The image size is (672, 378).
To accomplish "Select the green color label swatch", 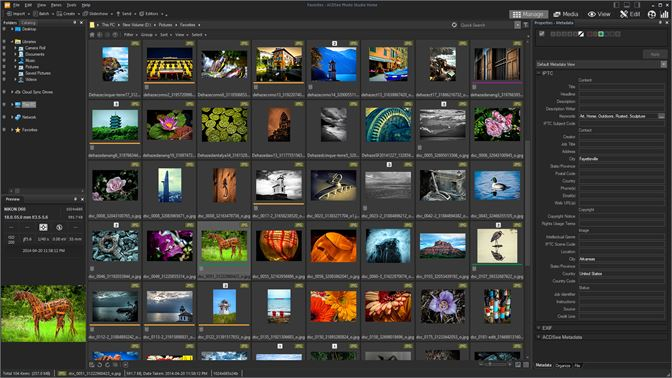I will pyautogui.click(x=601, y=34).
